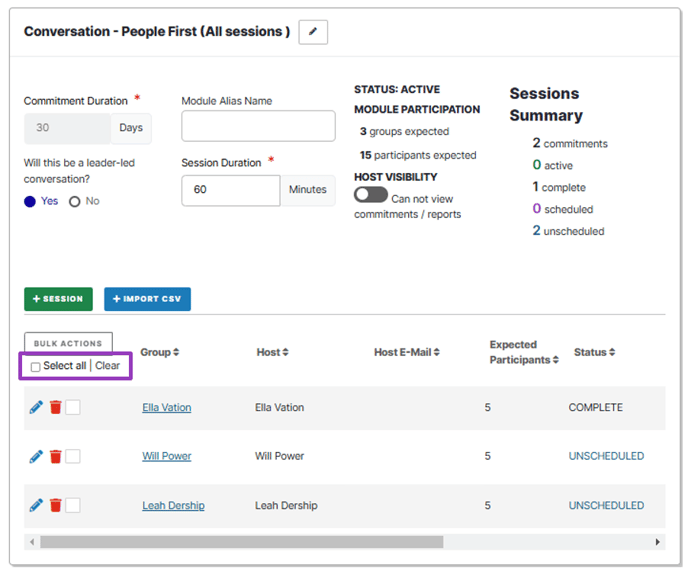Click the horizontal scrollbar under the table
This screenshot has height=571, width=688.
[240, 542]
